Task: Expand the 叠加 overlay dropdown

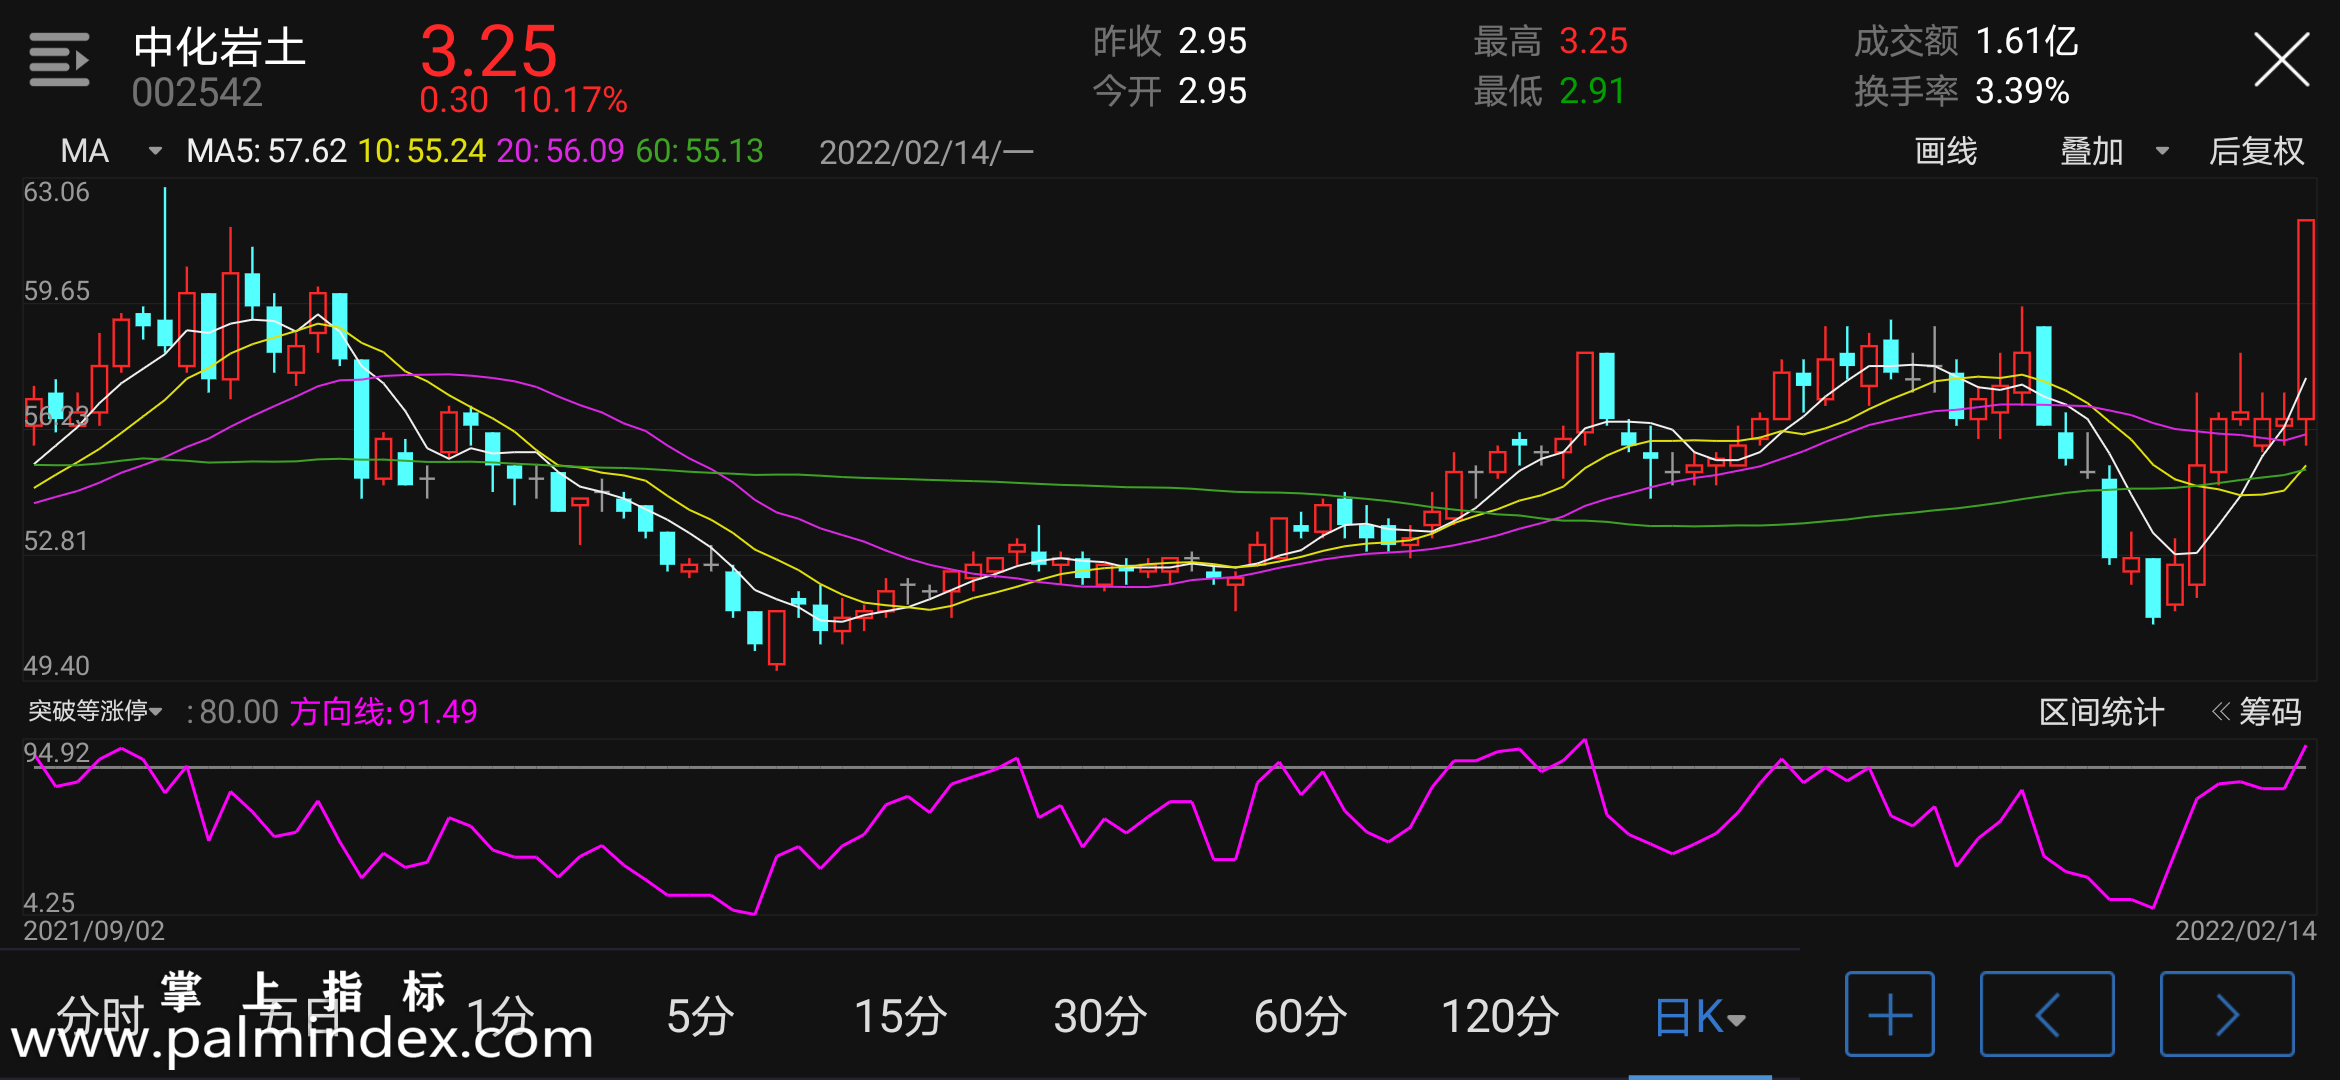Action: pyautogui.click(x=2114, y=151)
